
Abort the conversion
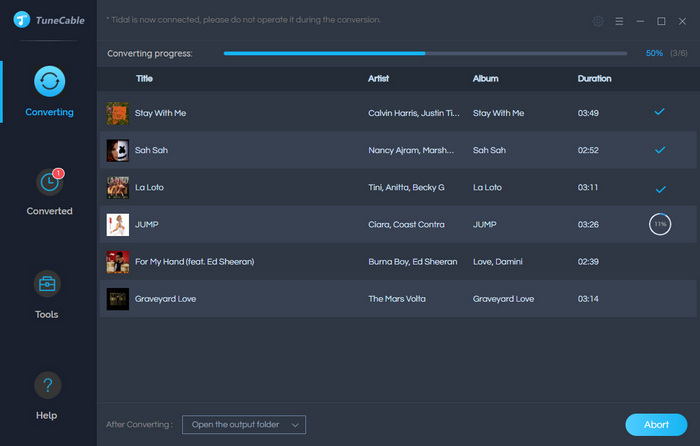656,425
